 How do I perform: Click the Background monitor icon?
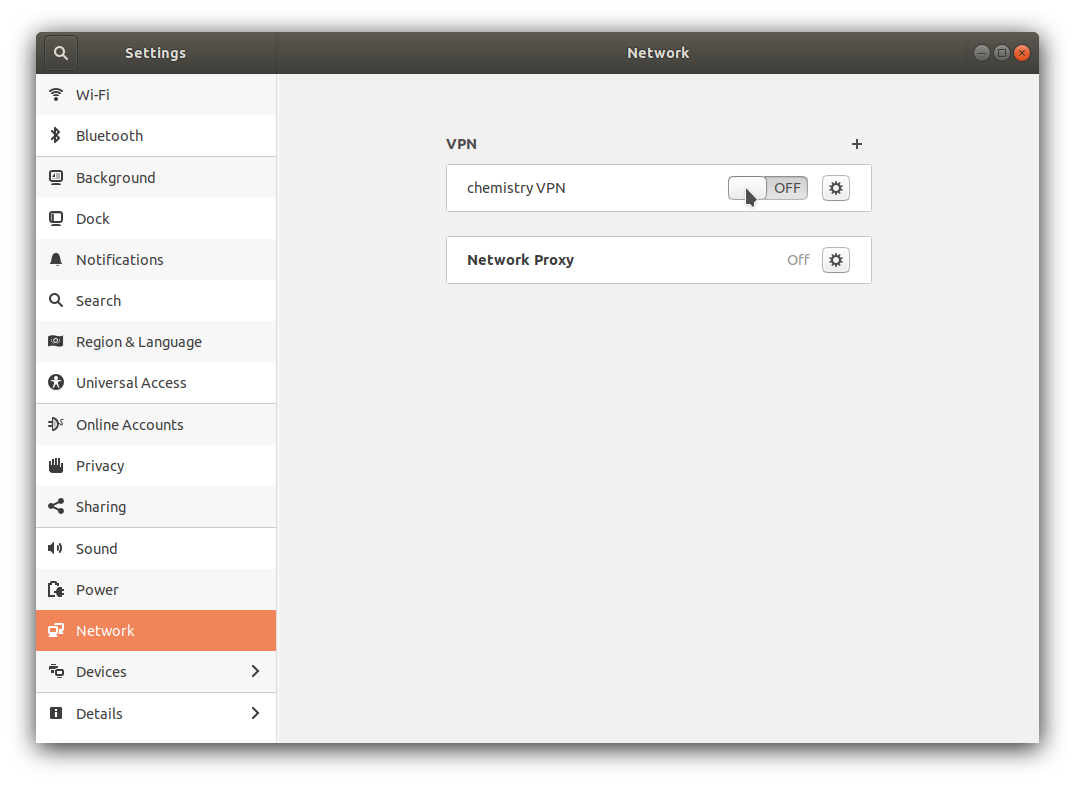point(56,177)
